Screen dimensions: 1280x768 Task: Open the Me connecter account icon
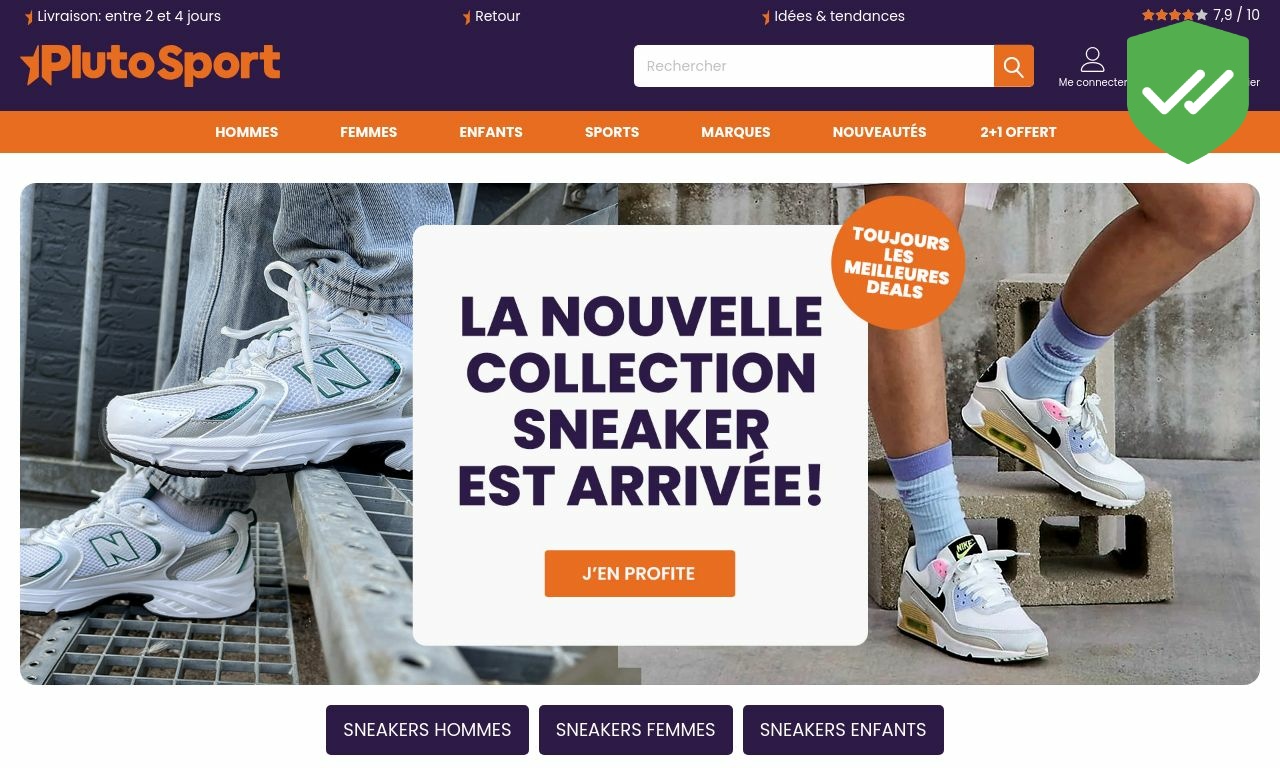1092,67
